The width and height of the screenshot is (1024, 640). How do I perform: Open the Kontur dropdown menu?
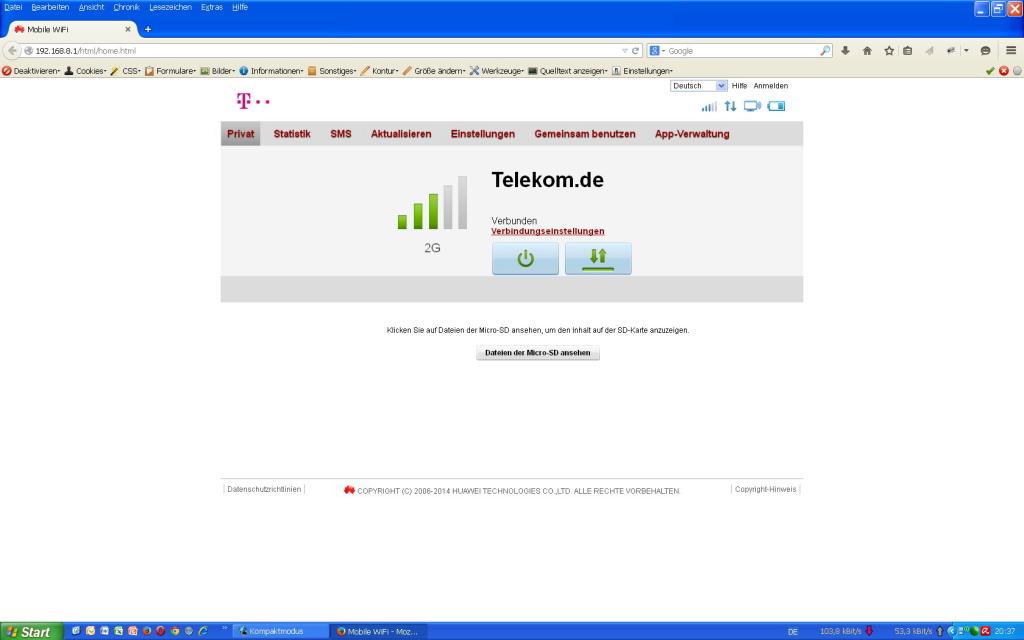(379, 71)
